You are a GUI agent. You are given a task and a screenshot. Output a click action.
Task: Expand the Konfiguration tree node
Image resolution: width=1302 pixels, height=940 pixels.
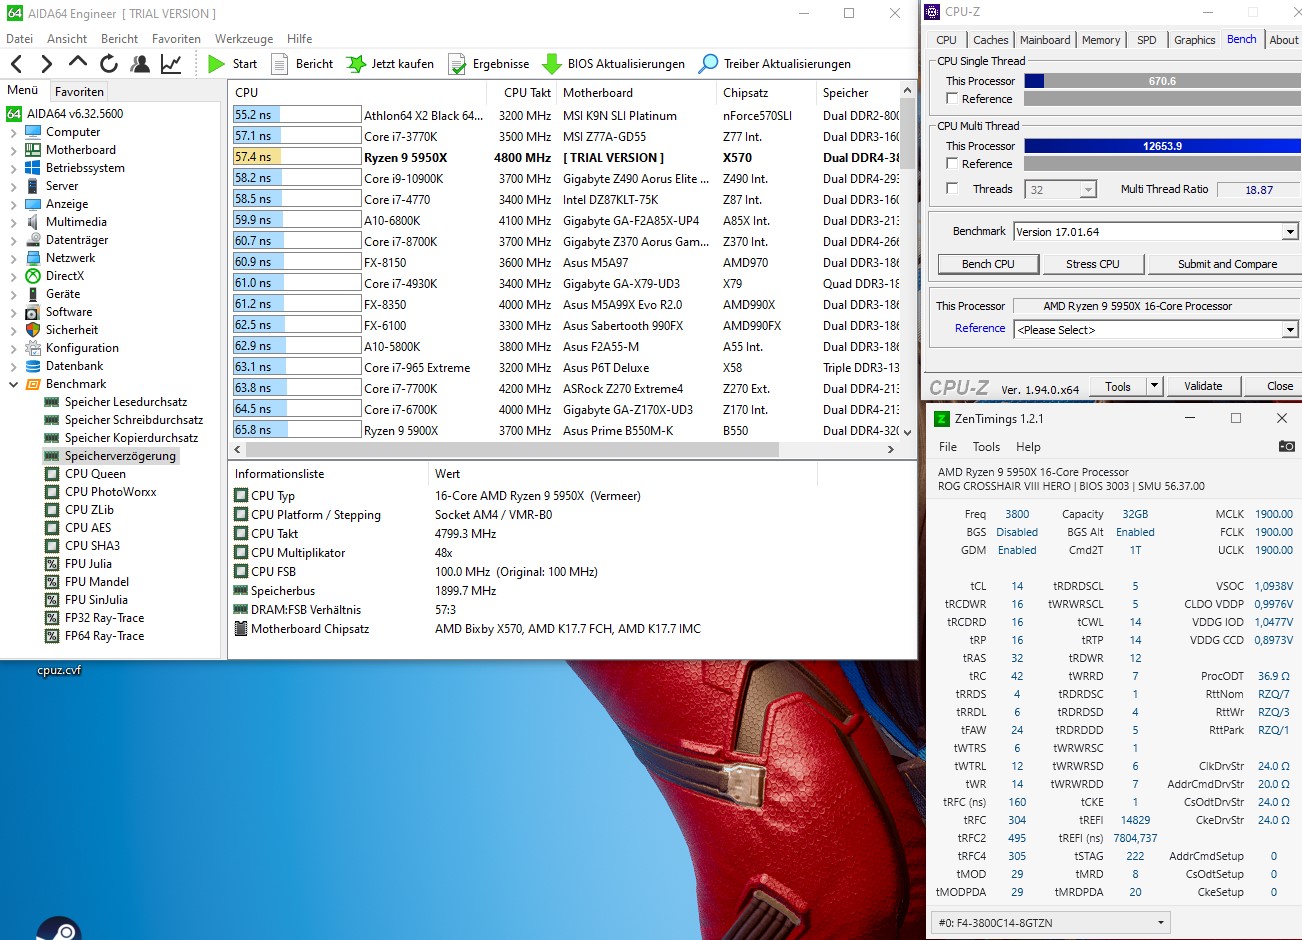coord(13,348)
